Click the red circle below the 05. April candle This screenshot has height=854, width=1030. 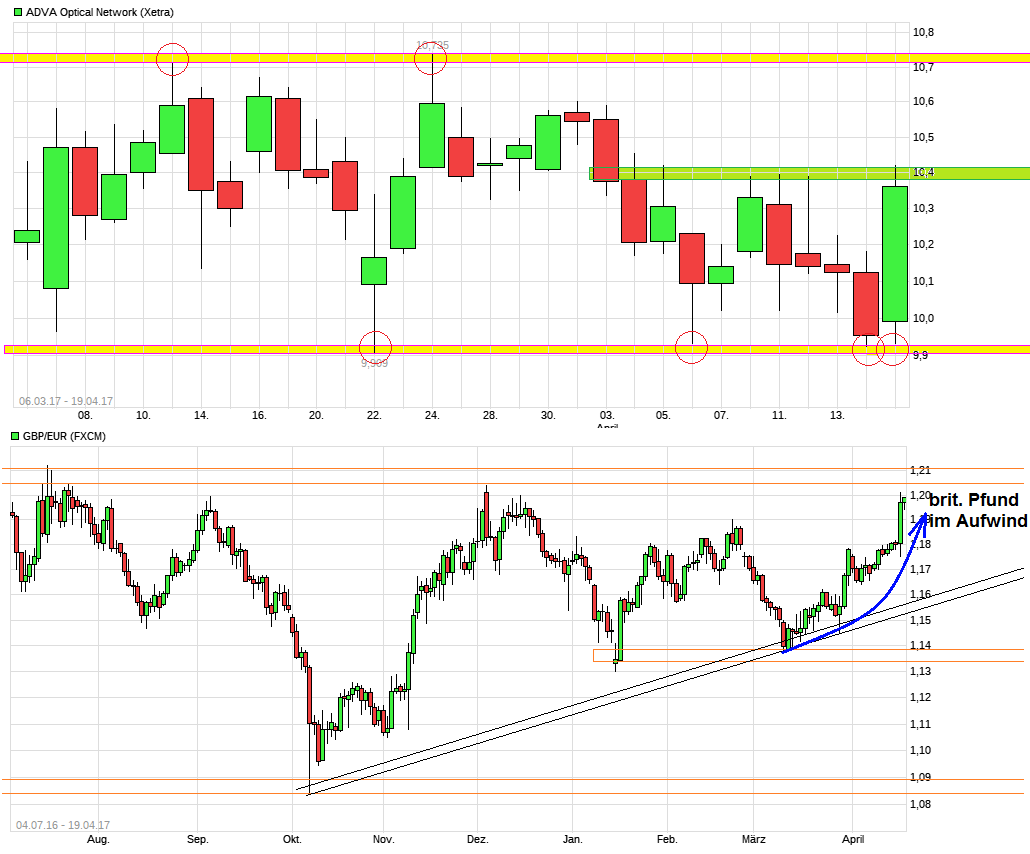coord(692,348)
